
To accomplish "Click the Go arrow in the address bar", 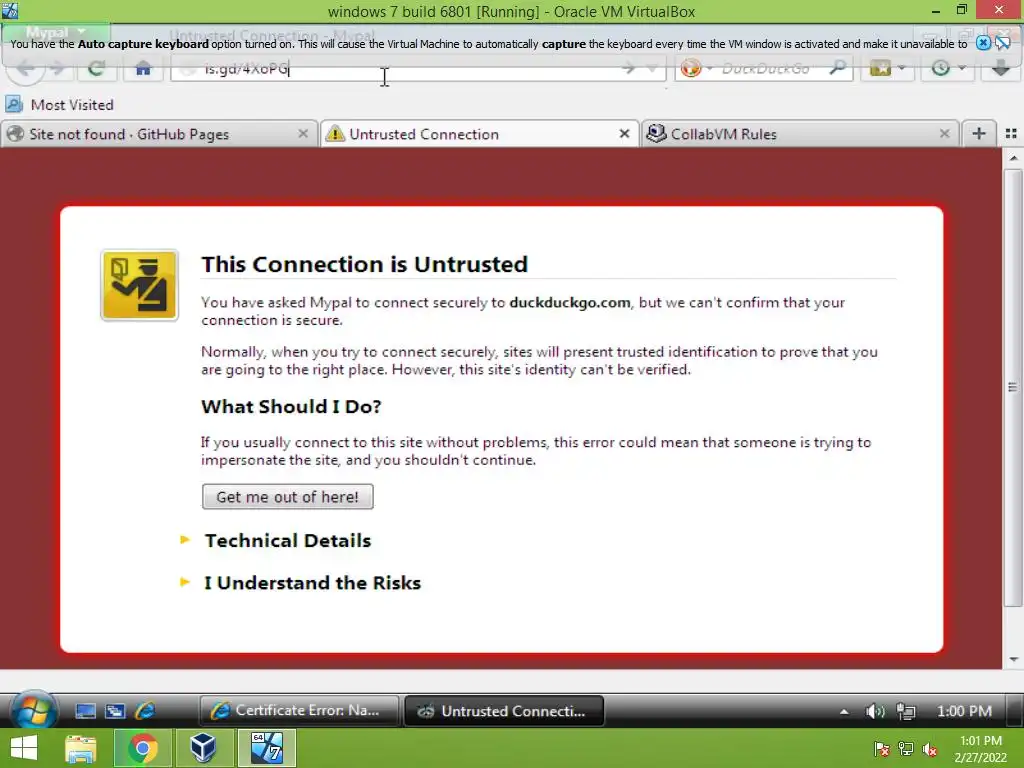I will 628,68.
